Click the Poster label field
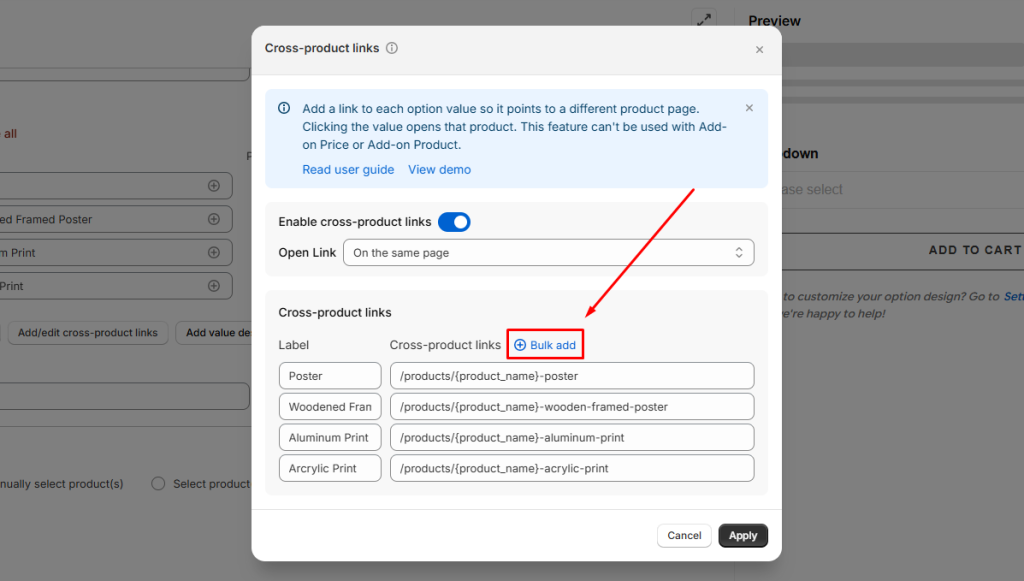The image size is (1024, 581). [x=330, y=376]
